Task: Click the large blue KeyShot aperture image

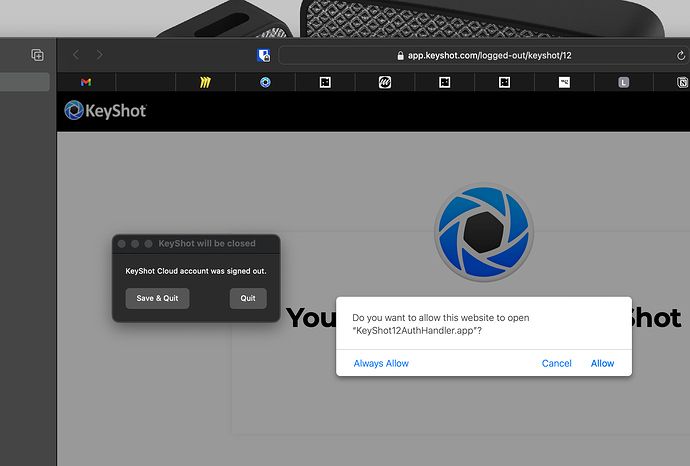Action: [484, 232]
